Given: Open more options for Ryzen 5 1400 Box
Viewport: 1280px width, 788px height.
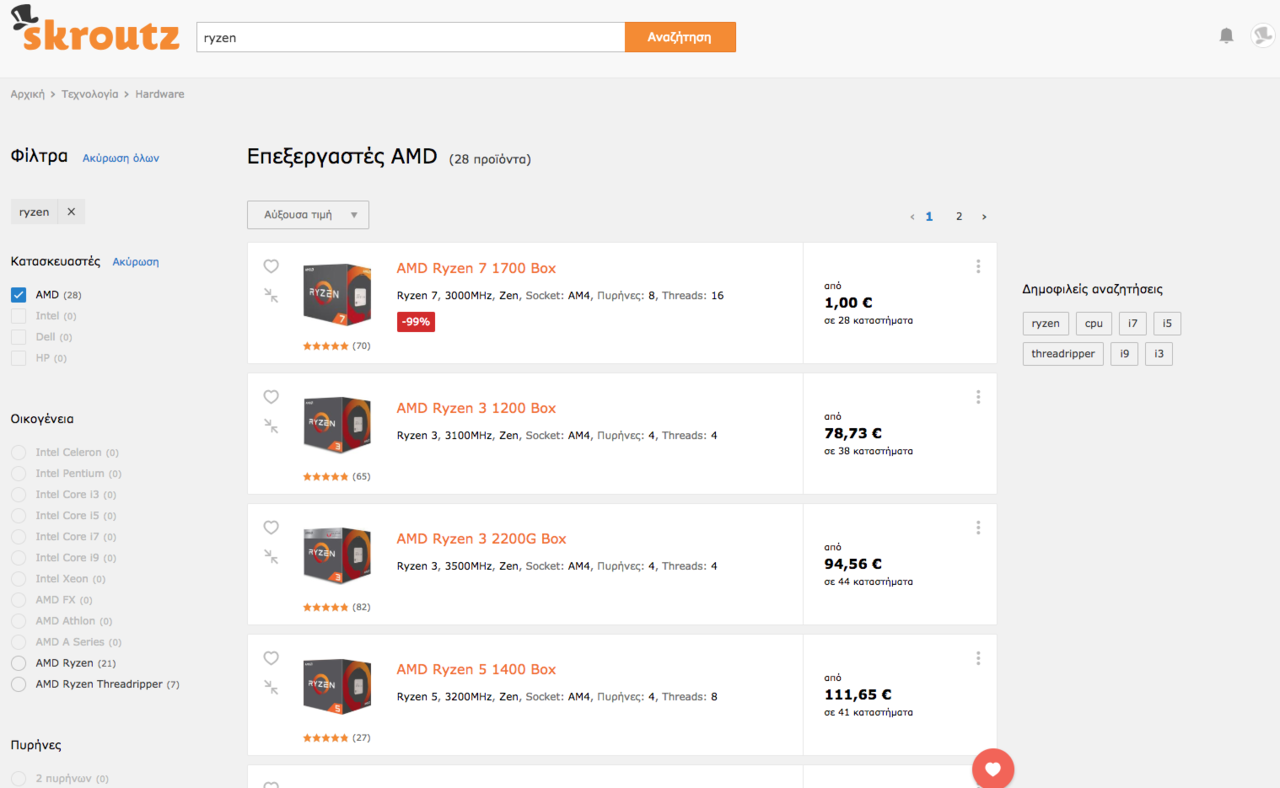Looking at the screenshot, I should click(x=978, y=658).
